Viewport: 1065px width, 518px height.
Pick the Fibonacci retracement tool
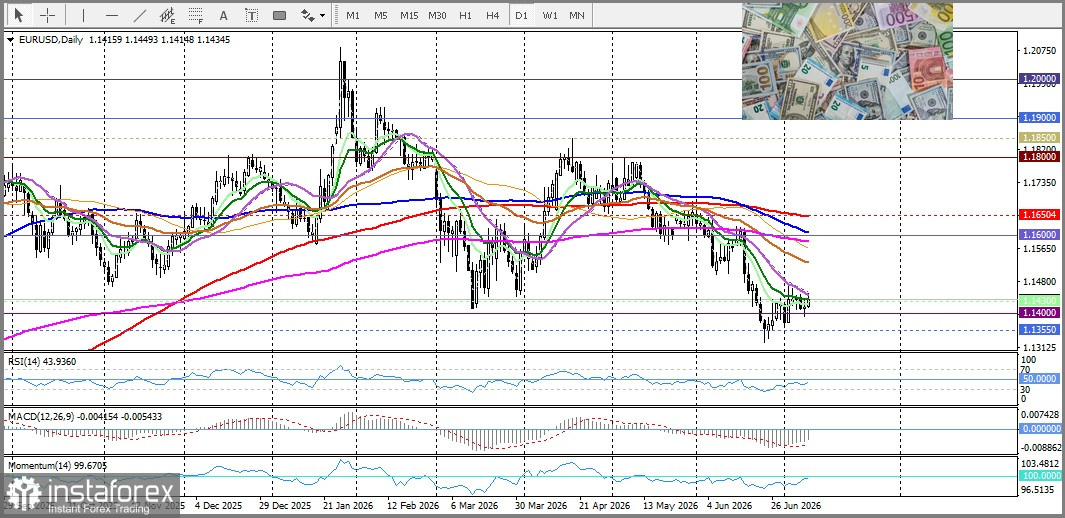point(196,15)
